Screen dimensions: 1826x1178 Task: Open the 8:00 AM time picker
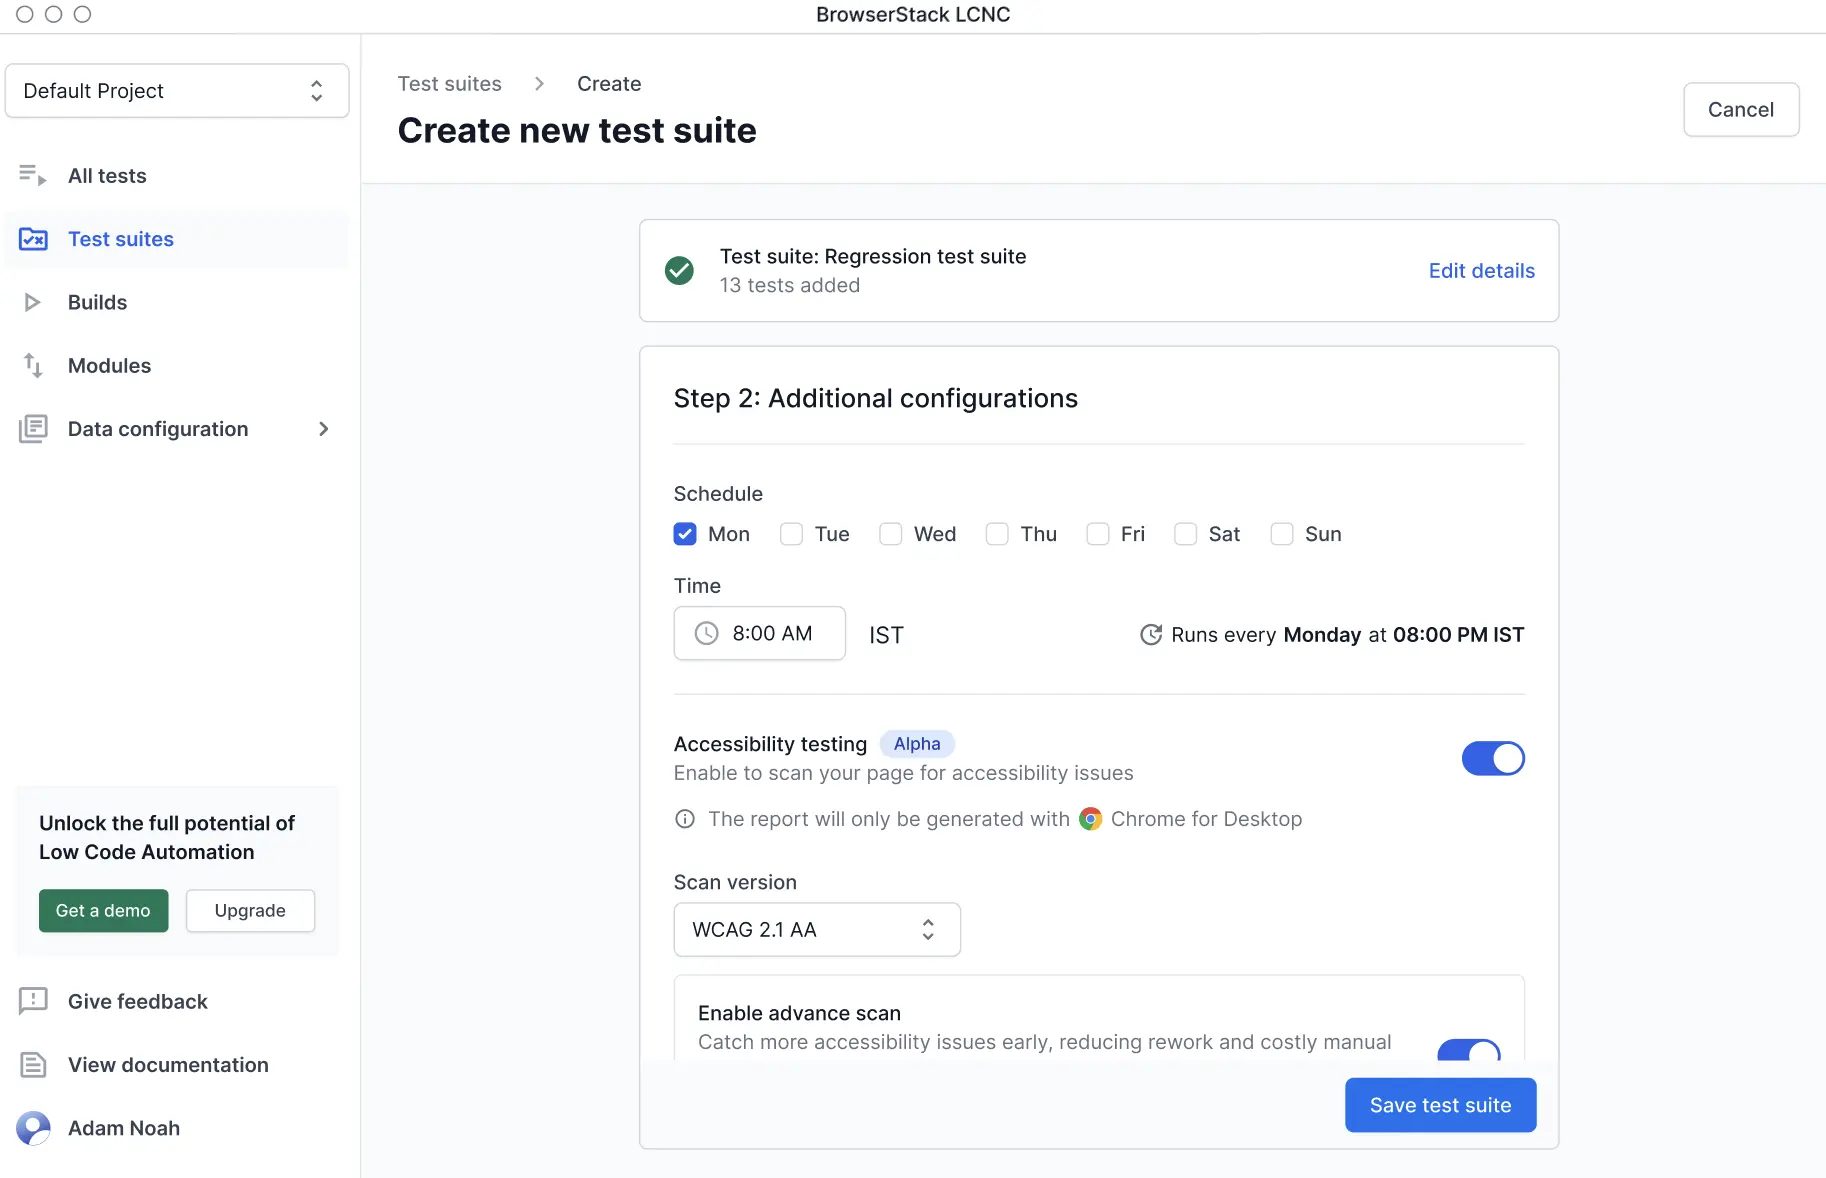(x=760, y=633)
